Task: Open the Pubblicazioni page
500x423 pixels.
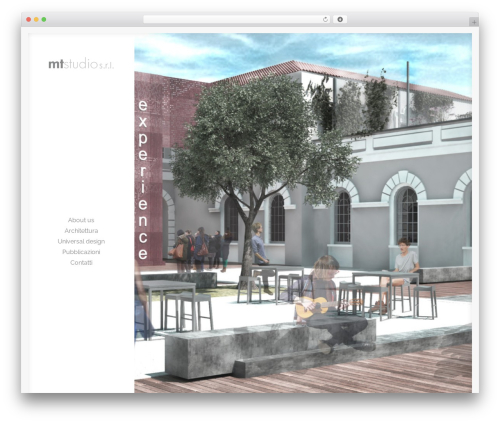Action: pyautogui.click(x=81, y=252)
